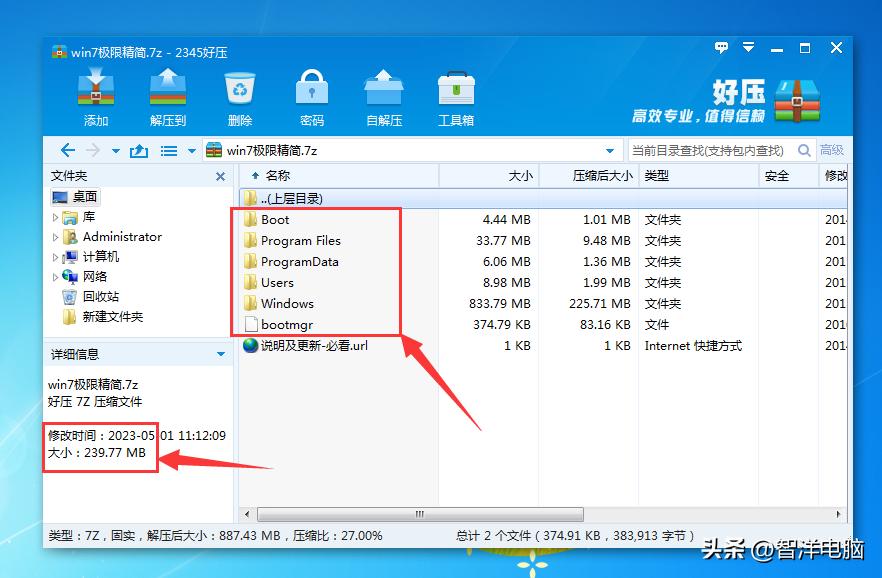Collapse the 详细信息 details panel
This screenshot has height=578, width=882.
click(x=222, y=355)
